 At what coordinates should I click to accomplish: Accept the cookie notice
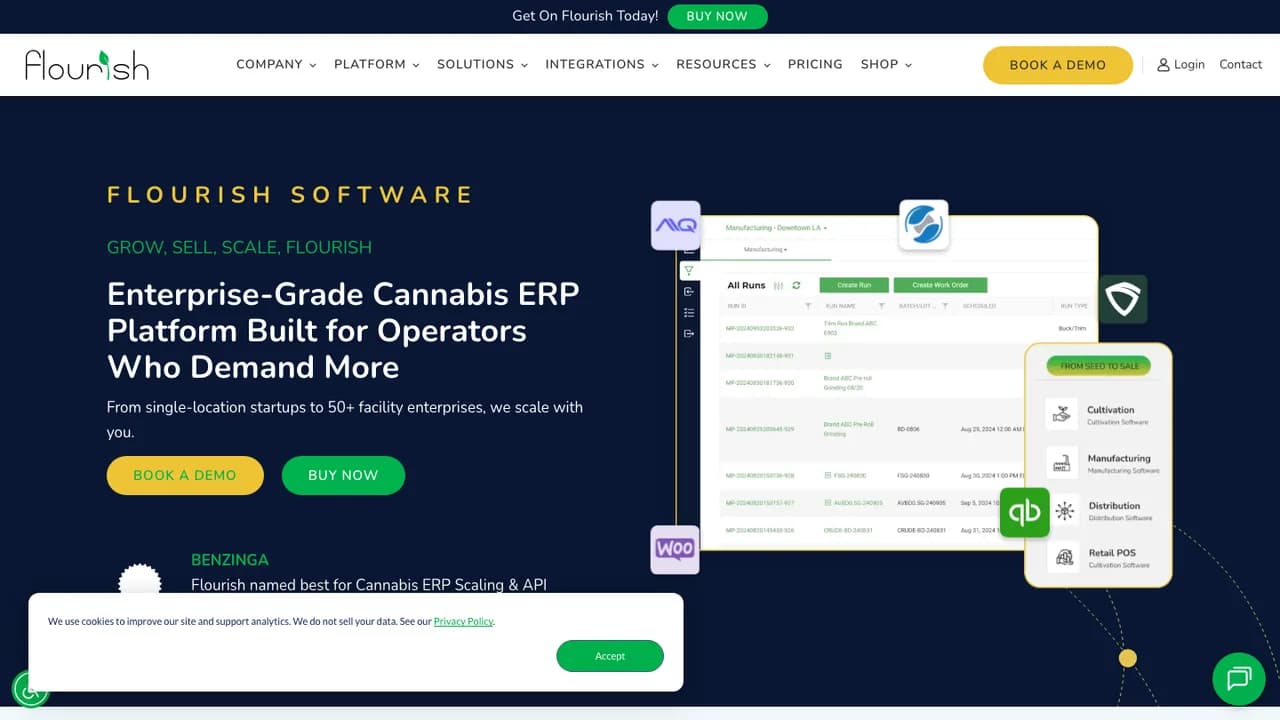pos(610,656)
